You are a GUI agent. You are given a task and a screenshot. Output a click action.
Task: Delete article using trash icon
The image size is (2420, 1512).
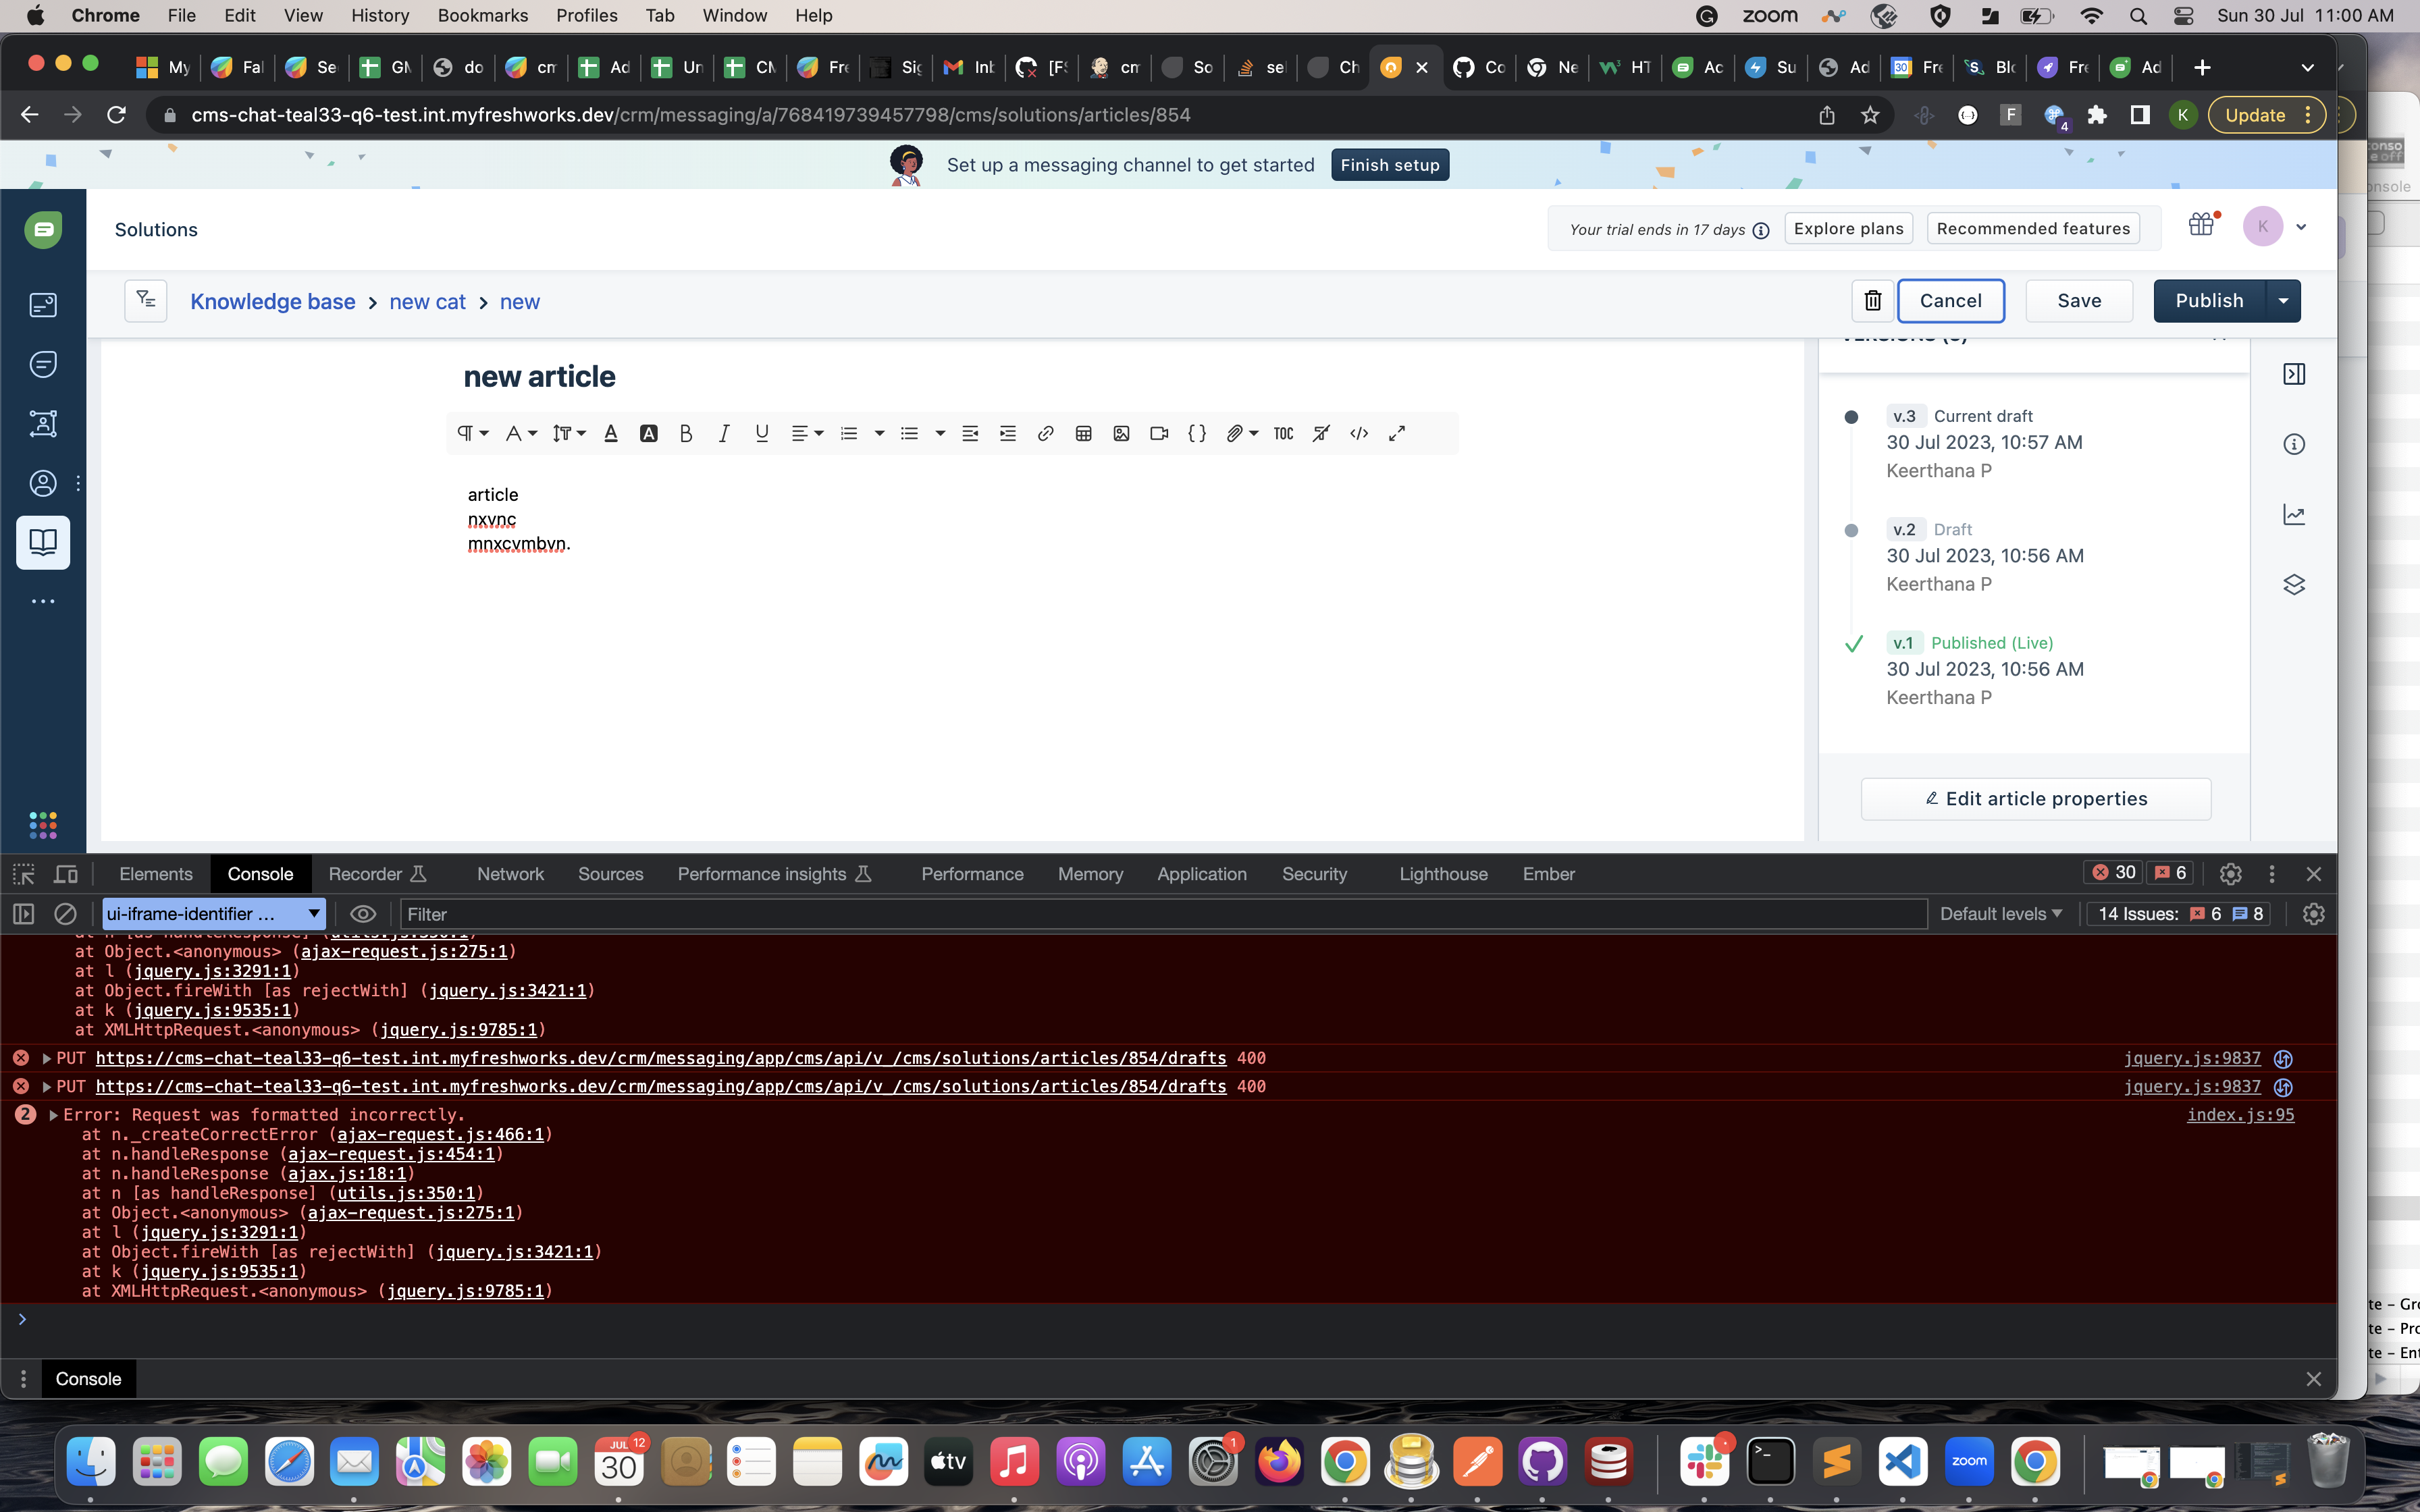click(x=1872, y=301)
